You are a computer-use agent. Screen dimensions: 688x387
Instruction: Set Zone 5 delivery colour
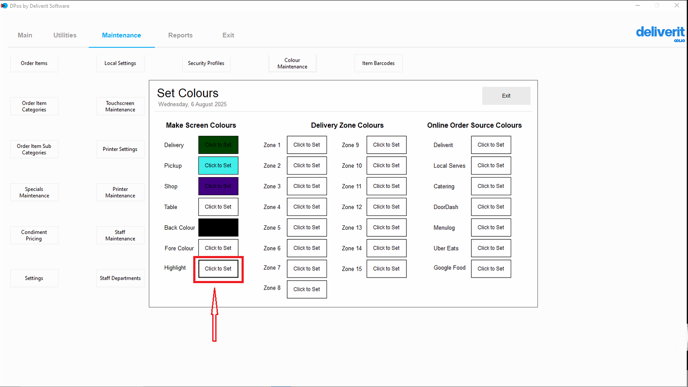click(307, 227)
